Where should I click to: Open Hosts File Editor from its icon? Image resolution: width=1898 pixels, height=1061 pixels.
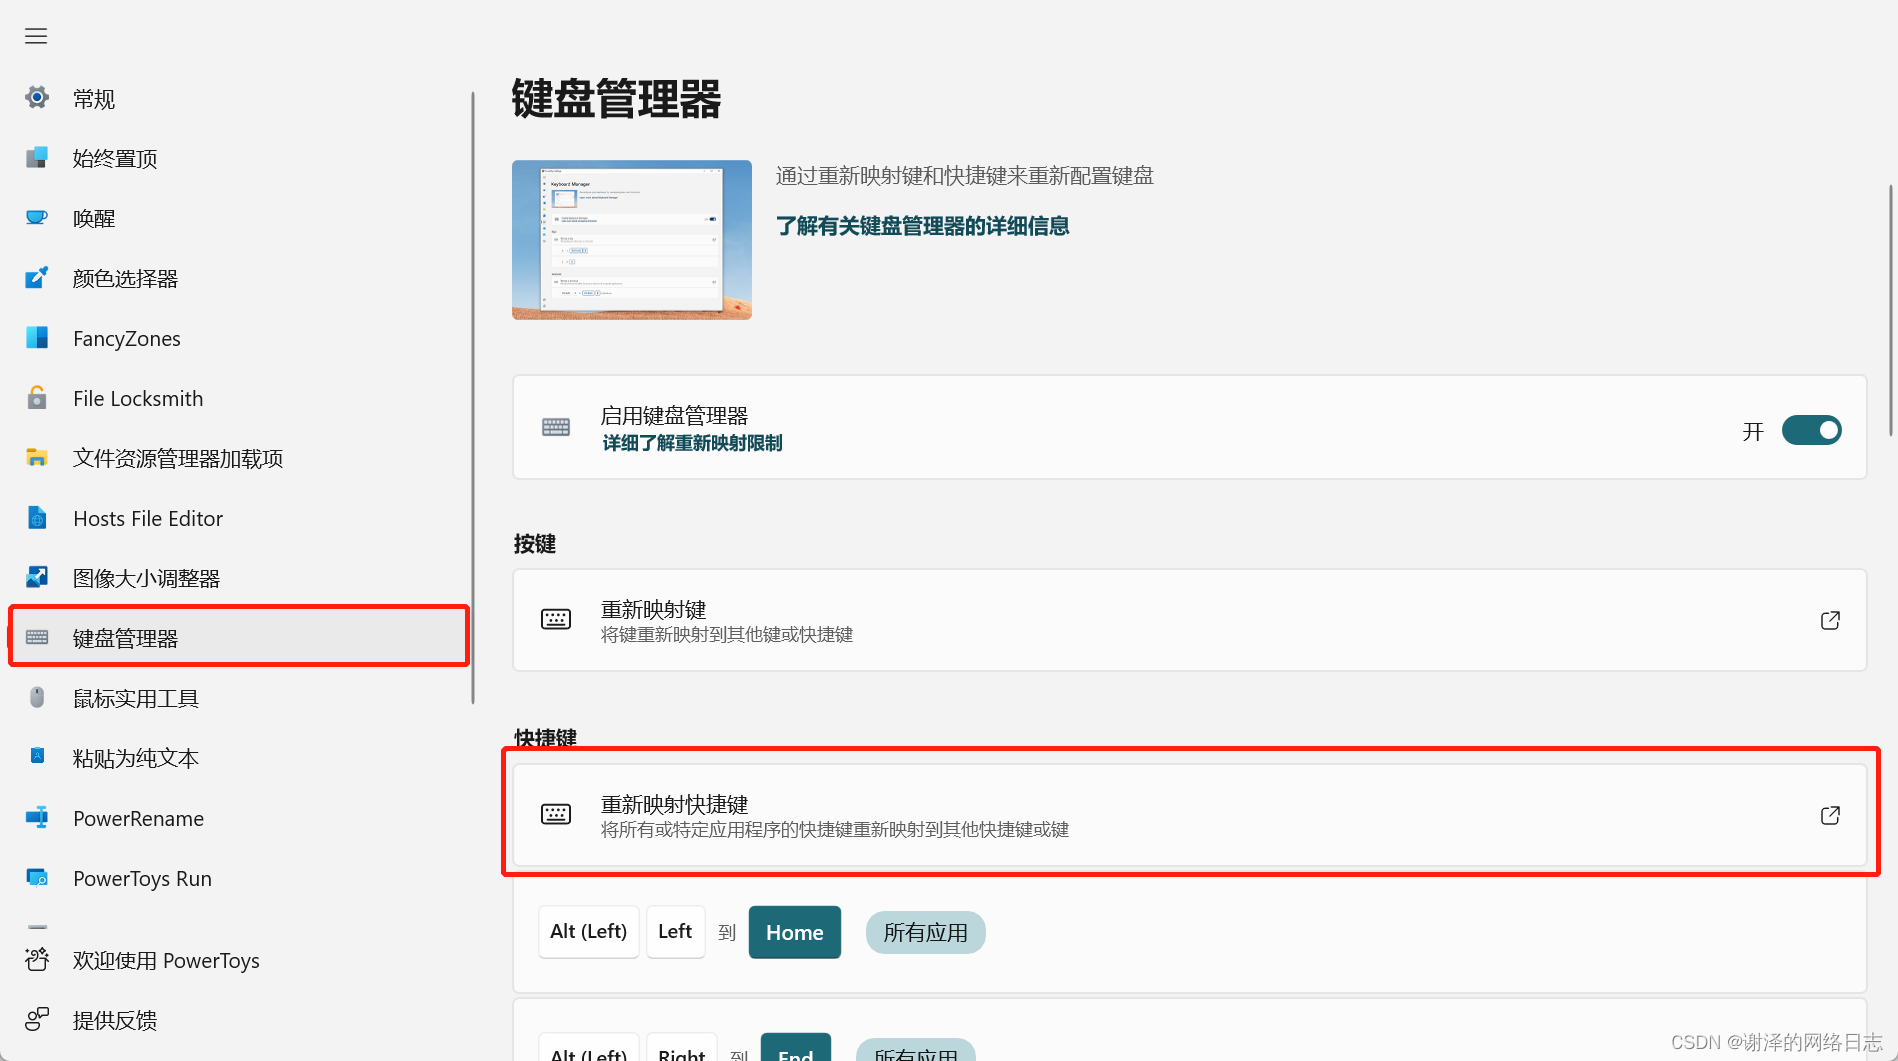tap(36, 518)
